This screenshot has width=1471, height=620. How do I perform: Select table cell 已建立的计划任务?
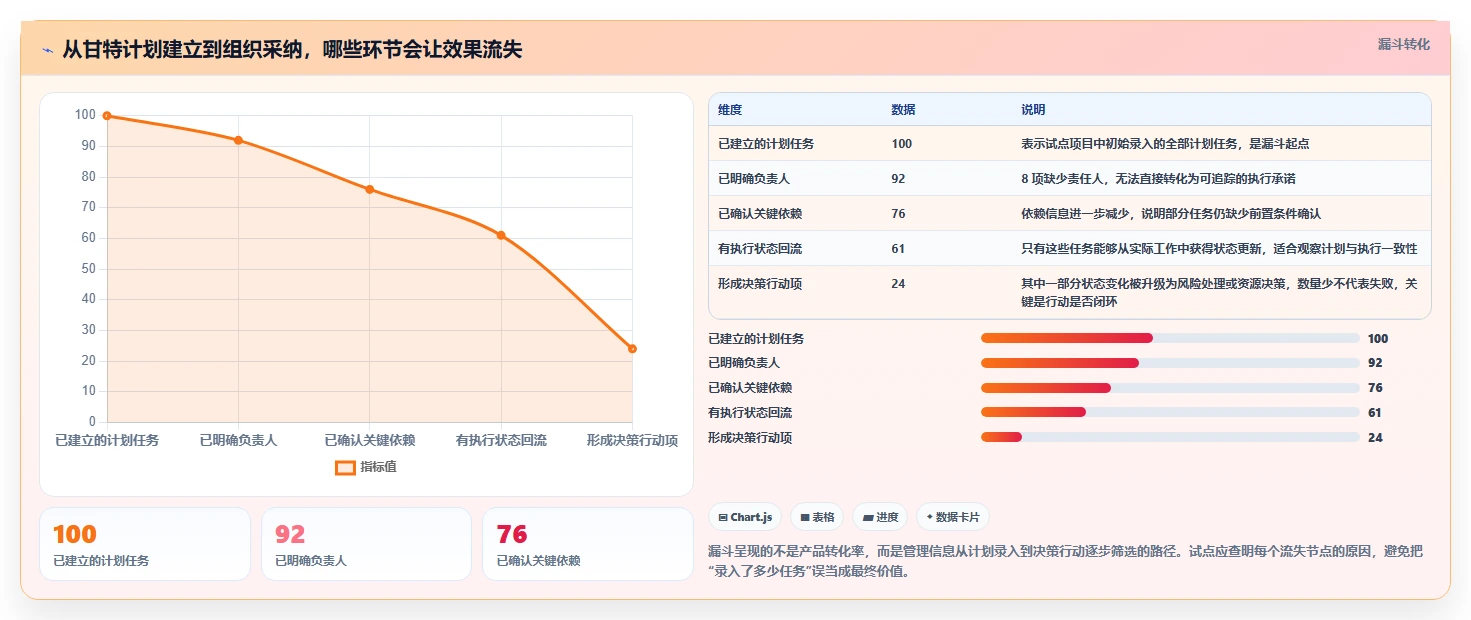coord(766,144)
